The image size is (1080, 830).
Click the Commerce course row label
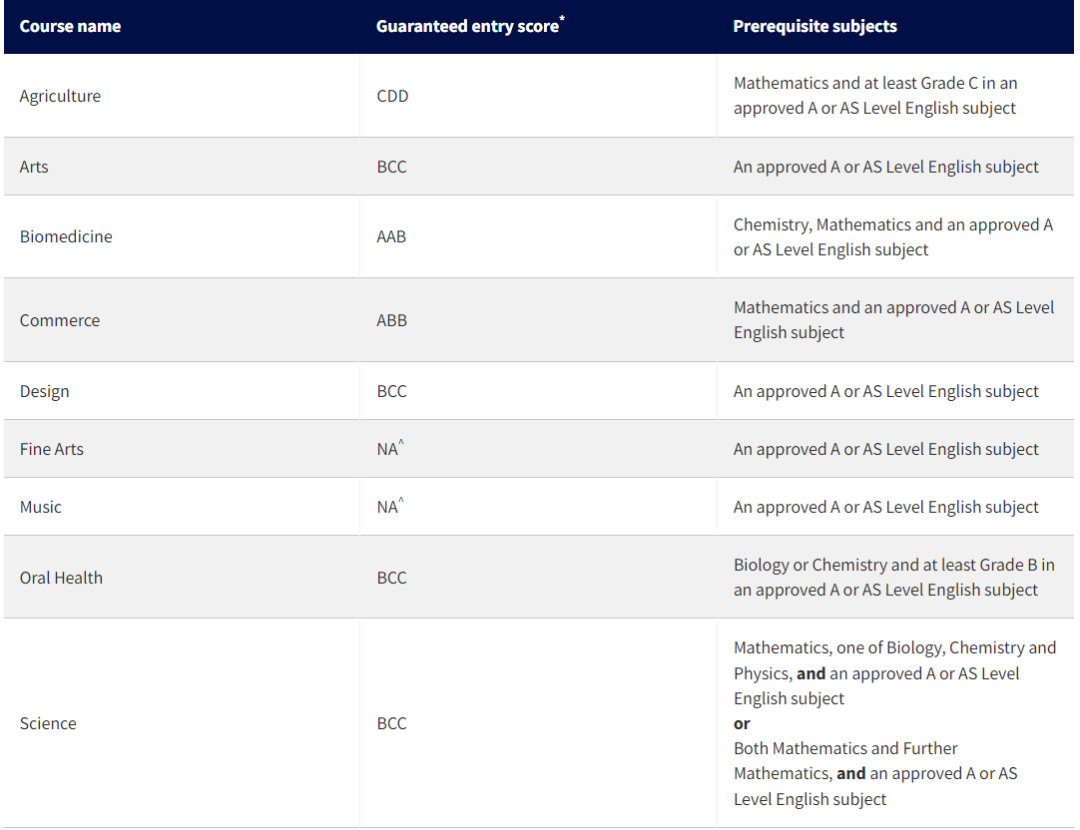click(x=60, y=320)
